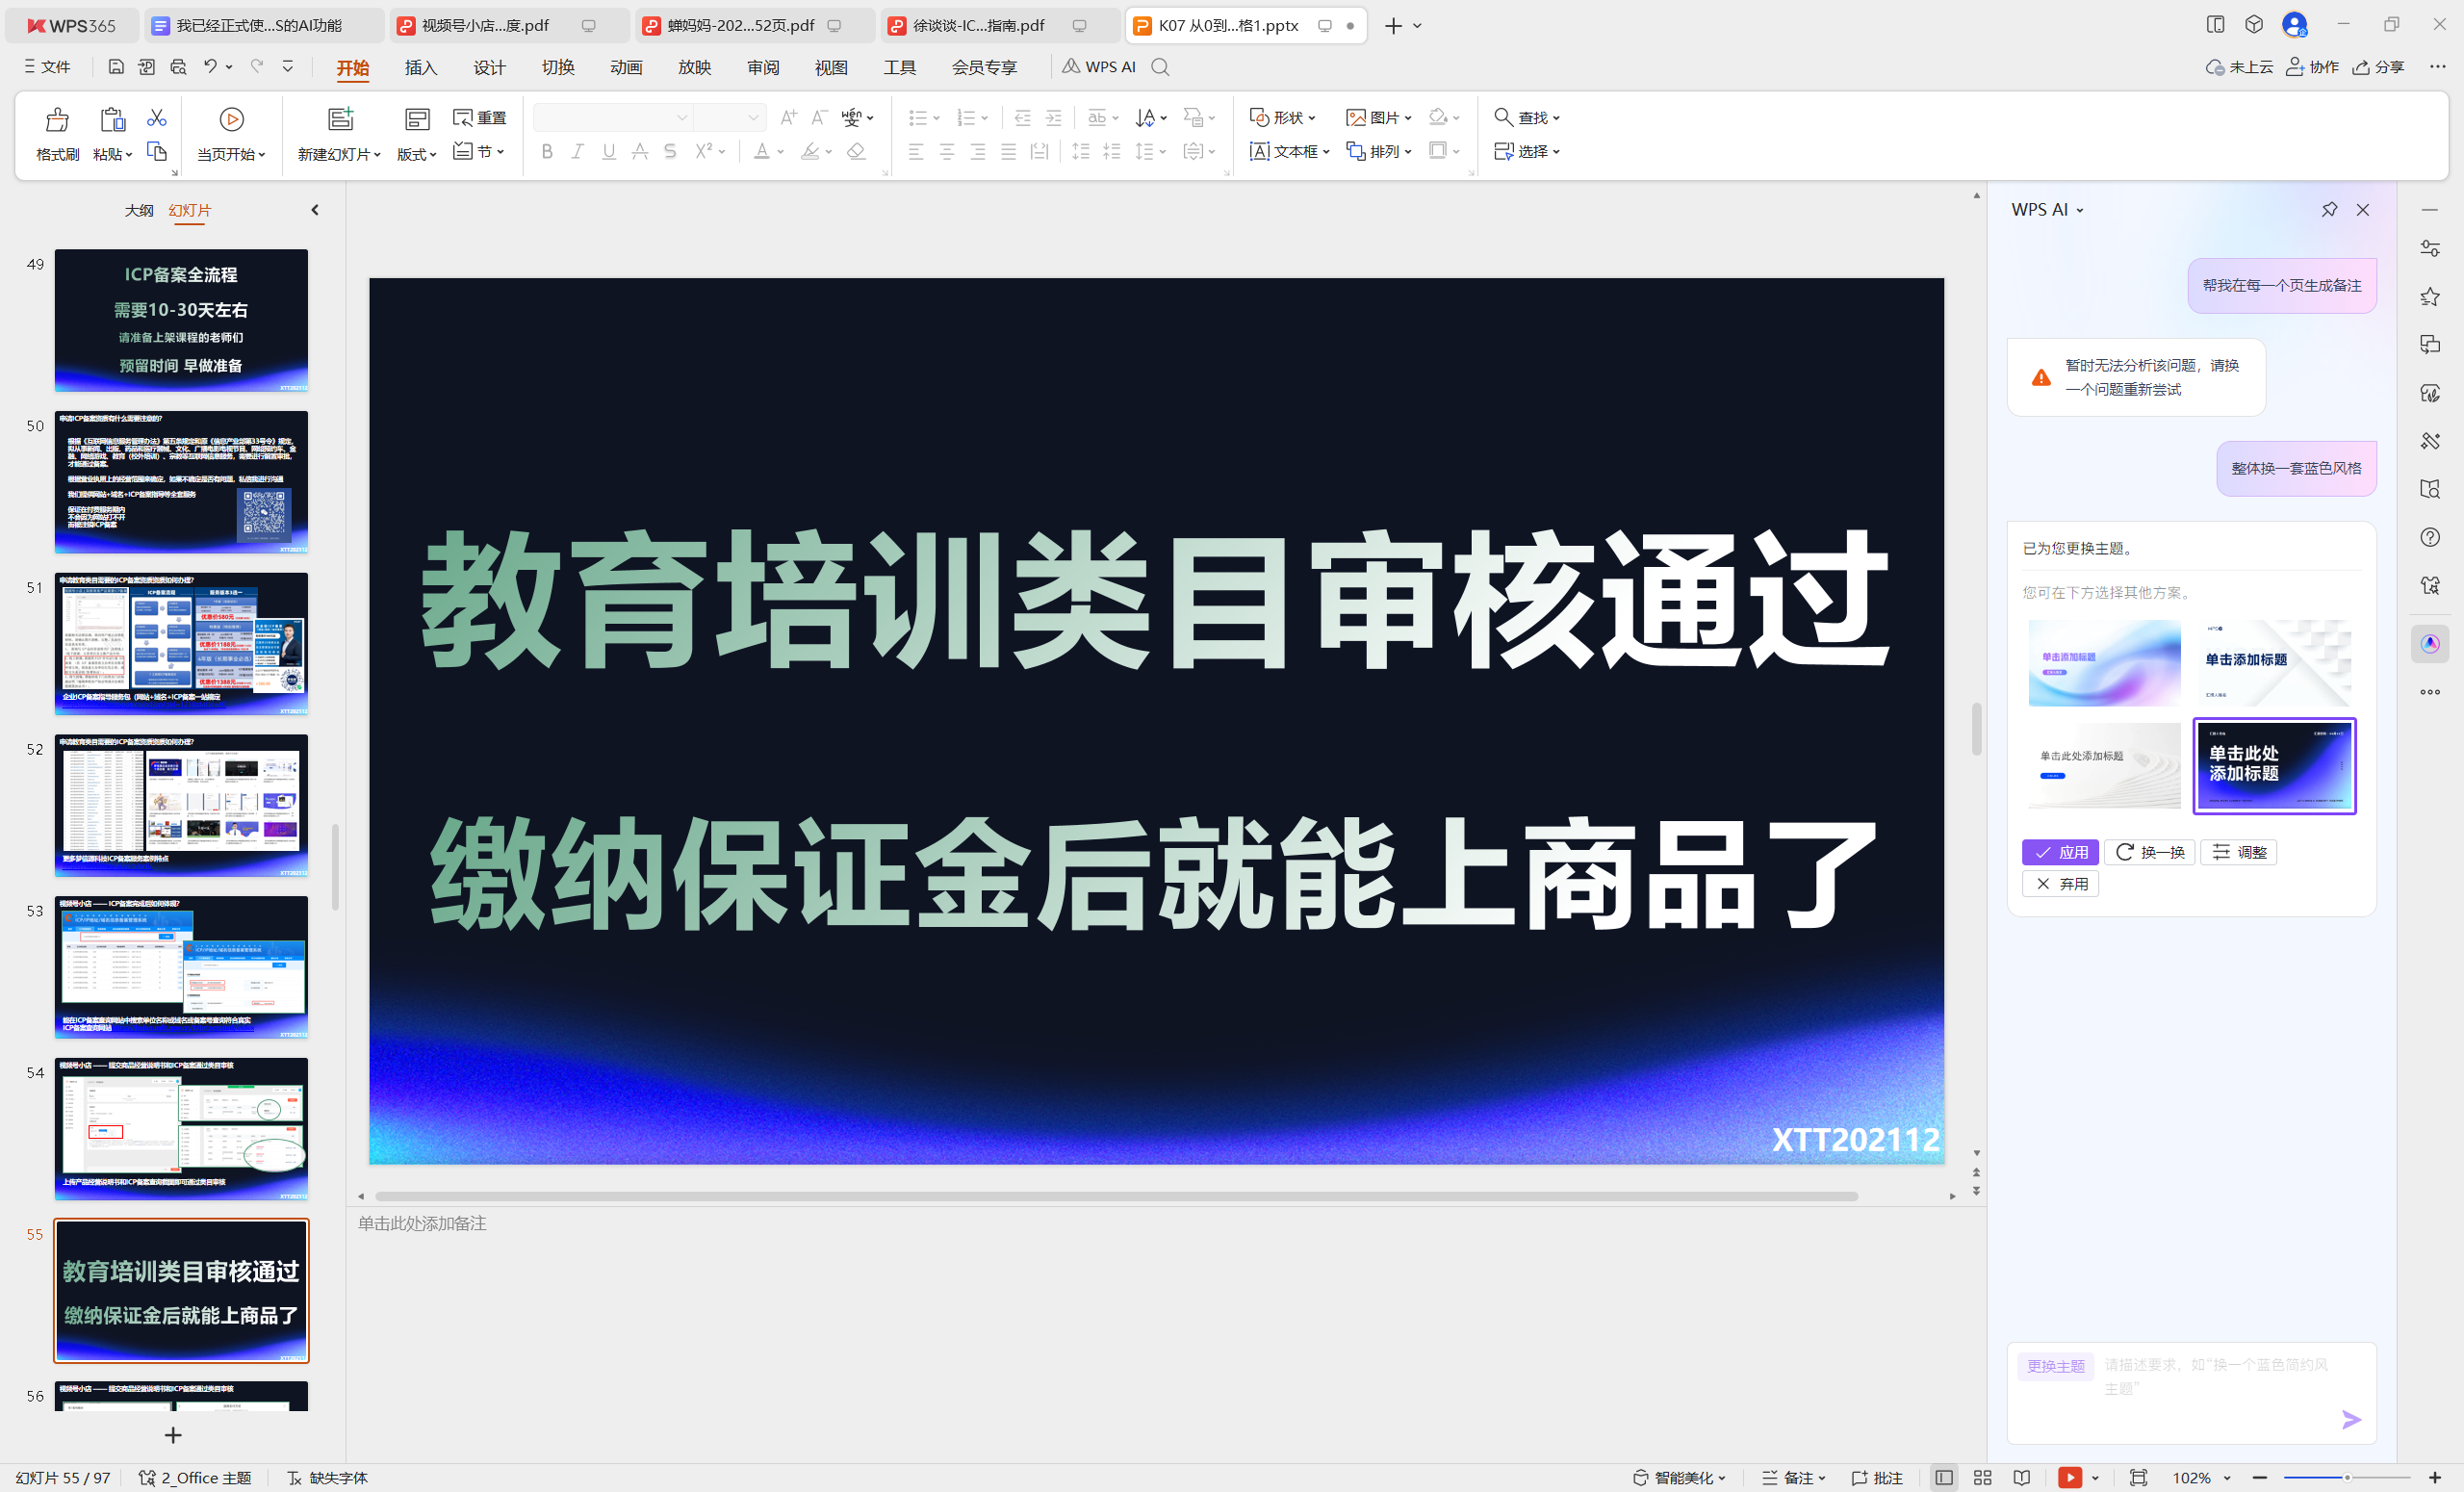Image resolution: width=2464 pixels, height=1492 pixels.
Task: Click the 换一换 refresh themes button
Action: (x=2149, y=852)
